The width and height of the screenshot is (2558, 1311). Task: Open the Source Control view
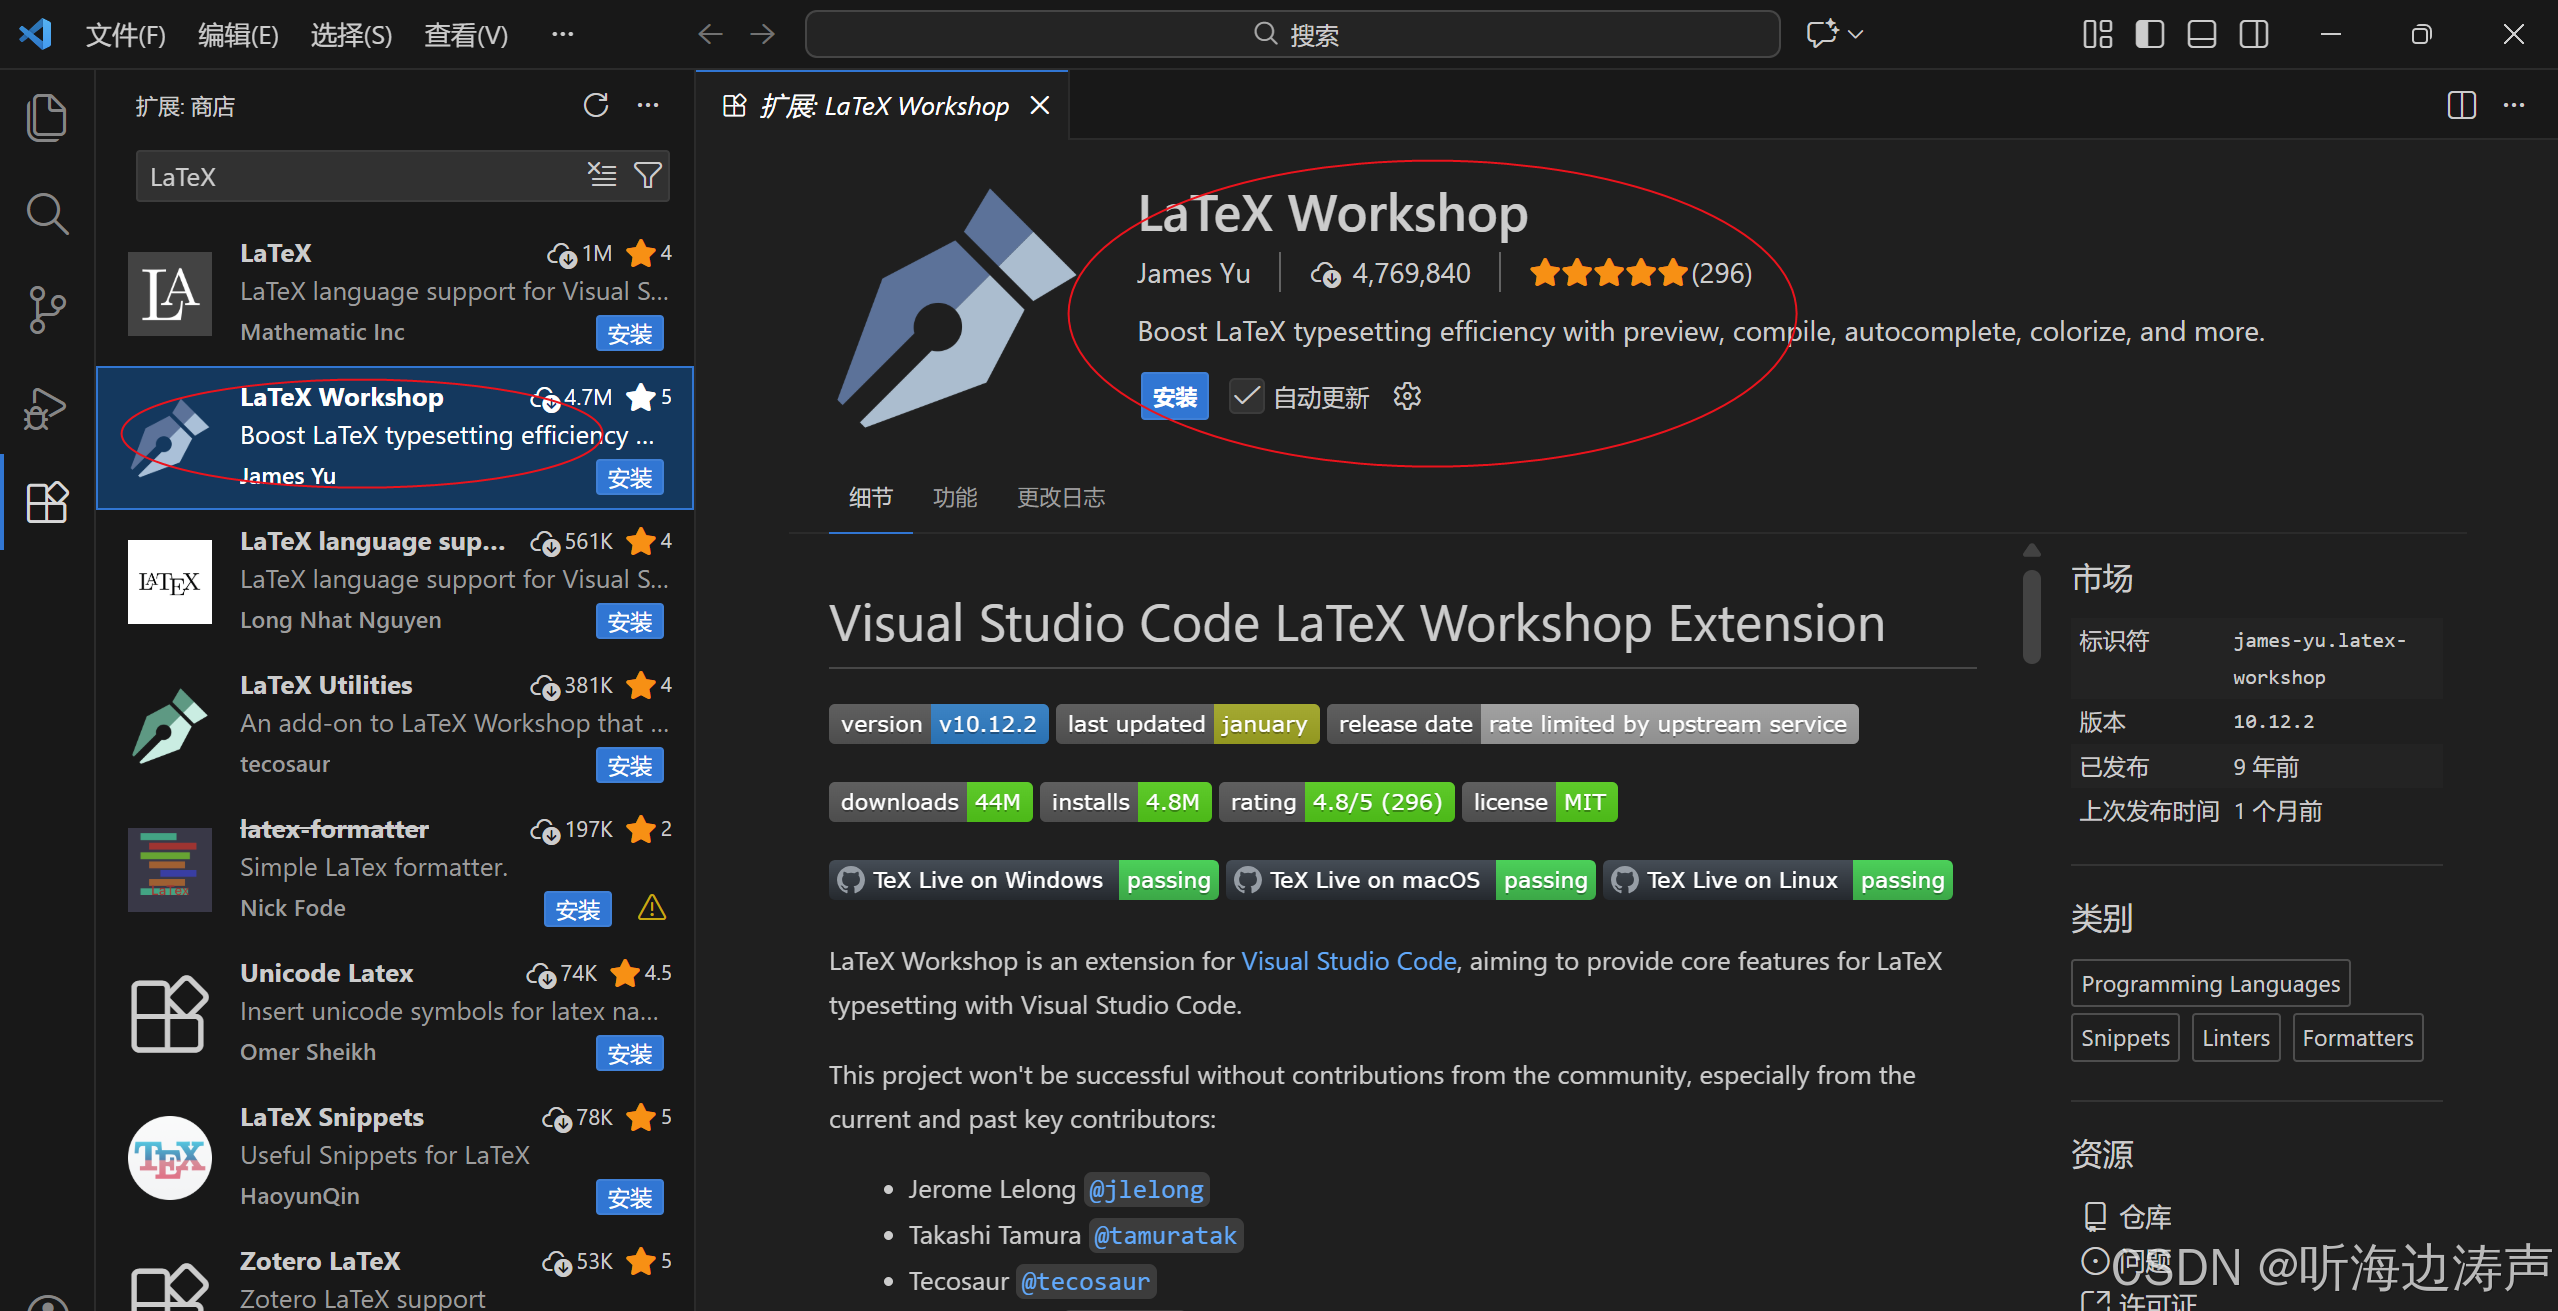pos(46,310)
